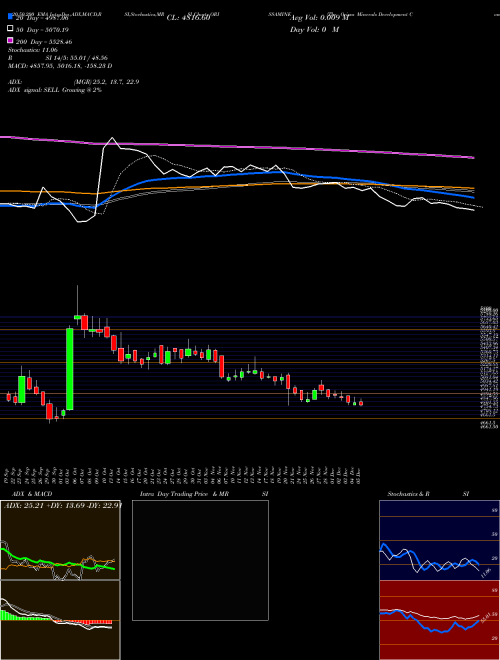
Task: Click the white 50 Day legend swatch
Action: (11, 29)
